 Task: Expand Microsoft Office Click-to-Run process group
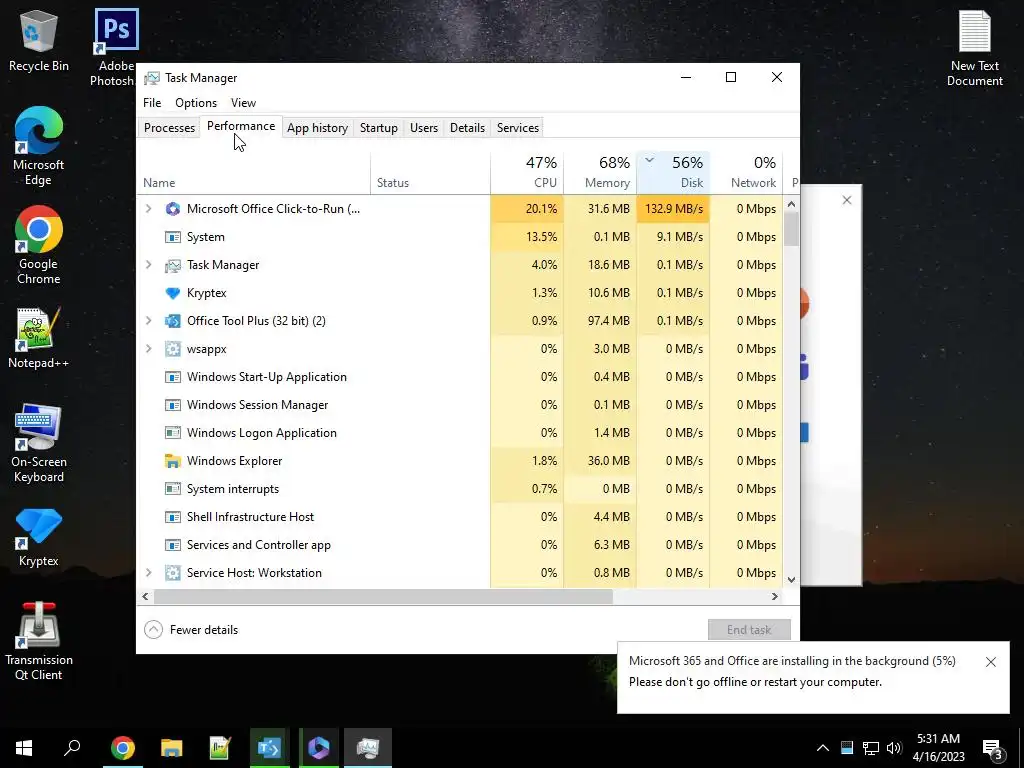pyautogui.click(x=148, y=209)
